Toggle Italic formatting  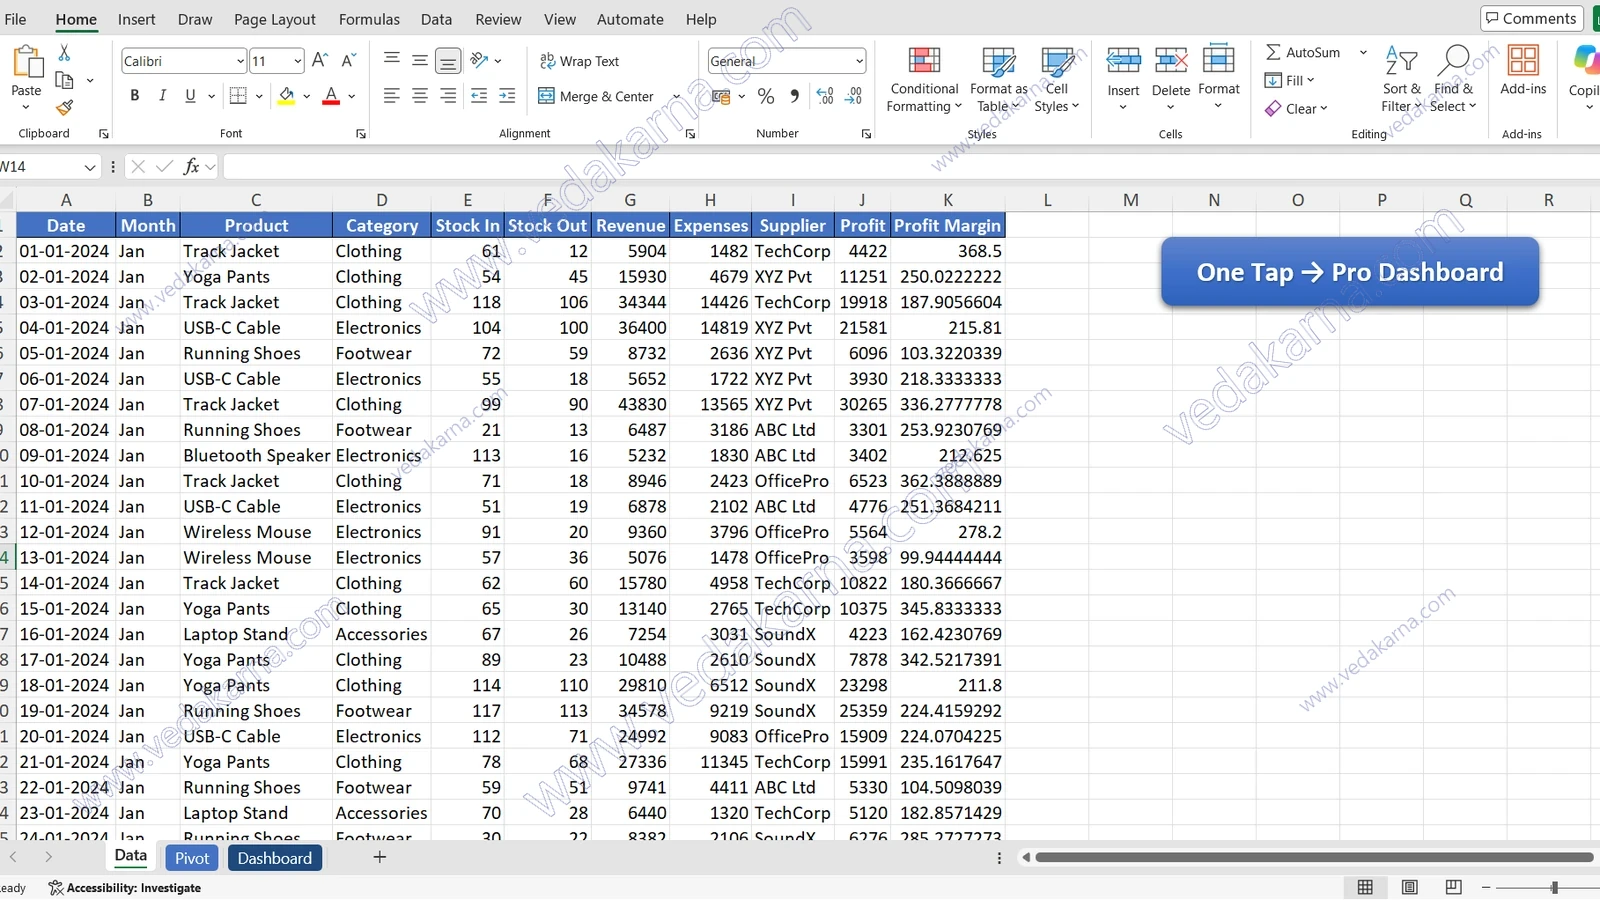click(x=162, y=96)
